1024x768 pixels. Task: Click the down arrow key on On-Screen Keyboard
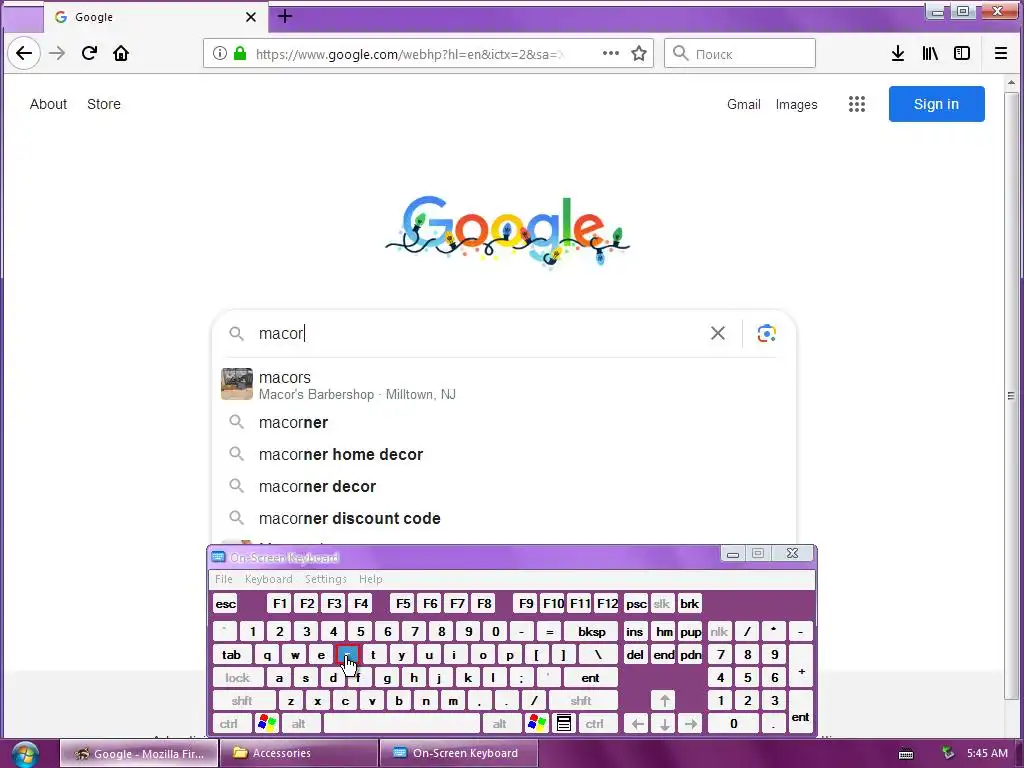tap(664, 724)
